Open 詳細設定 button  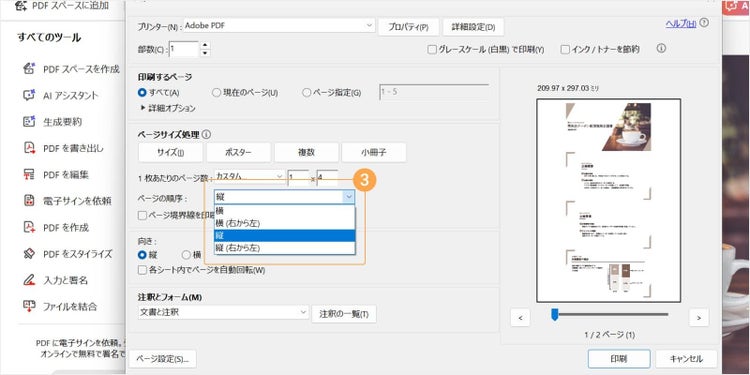473,27
